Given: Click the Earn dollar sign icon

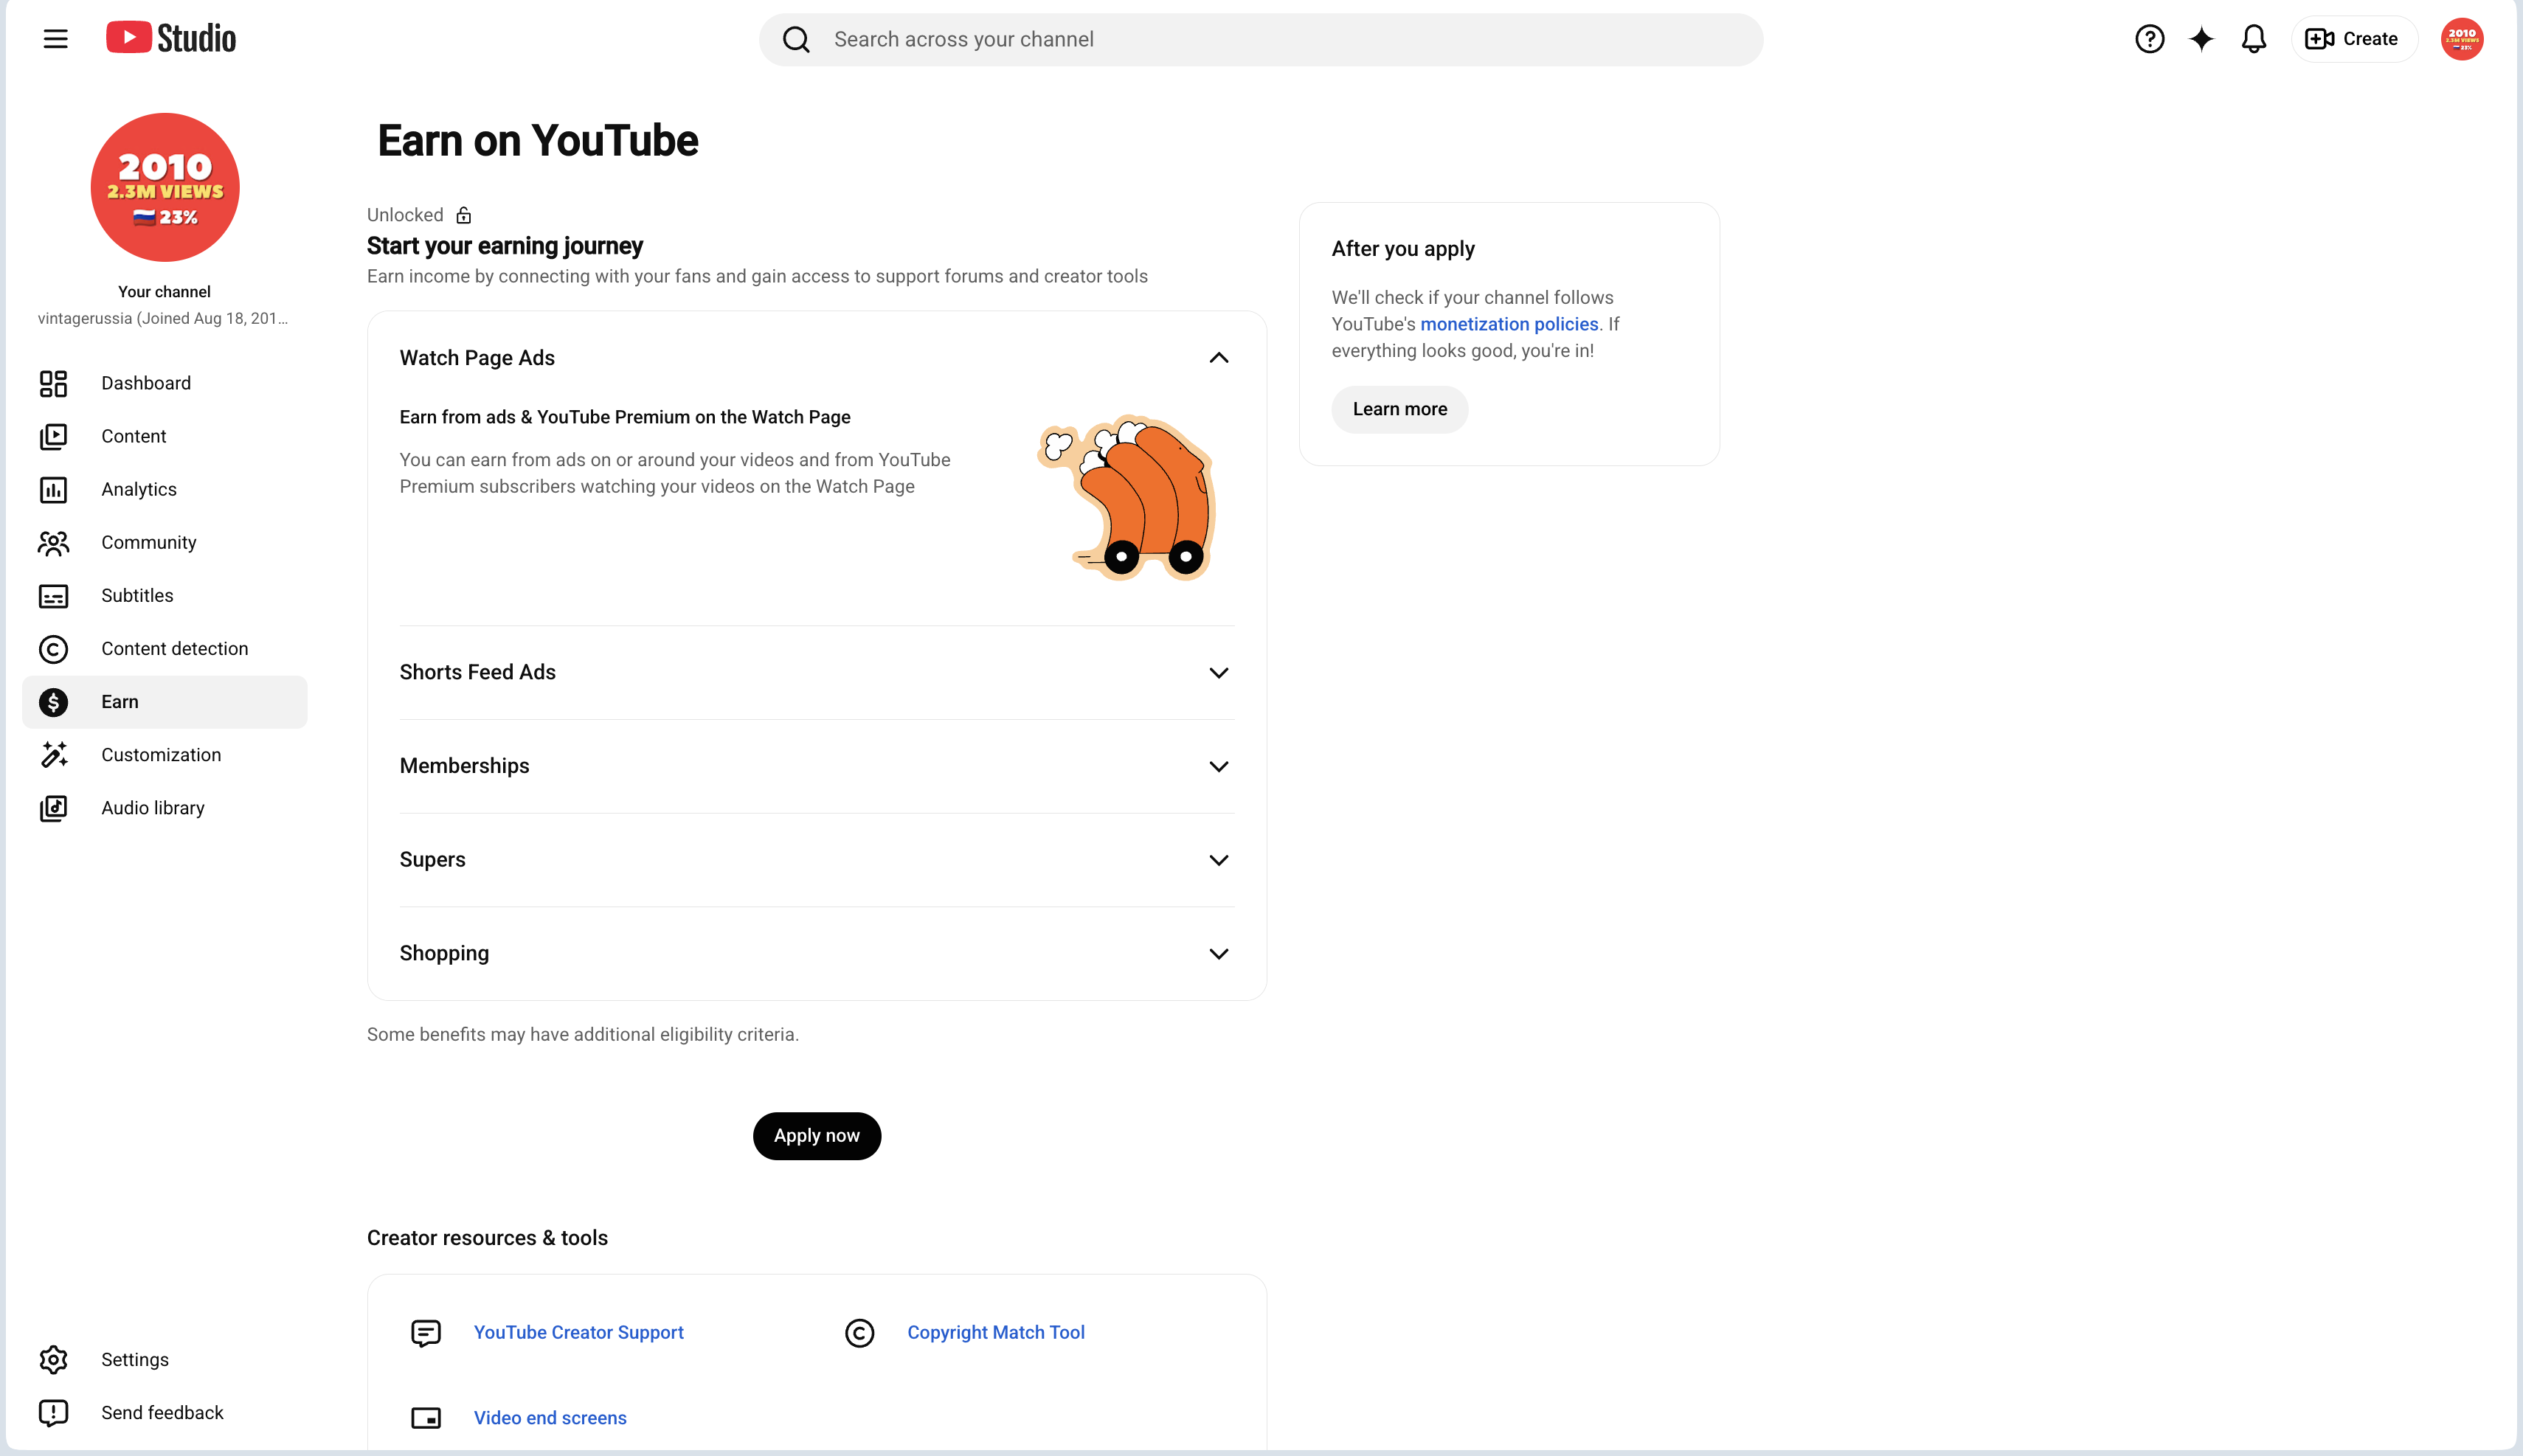Looking at the screenshot, I should tap(53, 702).
